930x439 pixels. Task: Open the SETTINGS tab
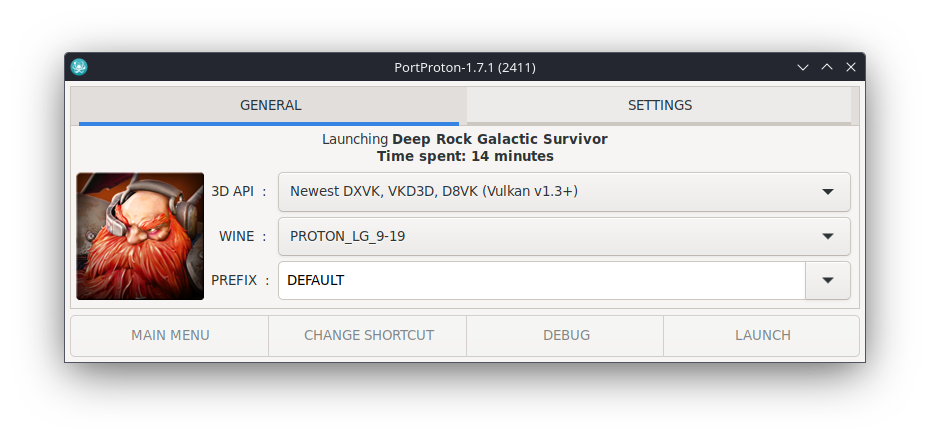click(659, 105)
